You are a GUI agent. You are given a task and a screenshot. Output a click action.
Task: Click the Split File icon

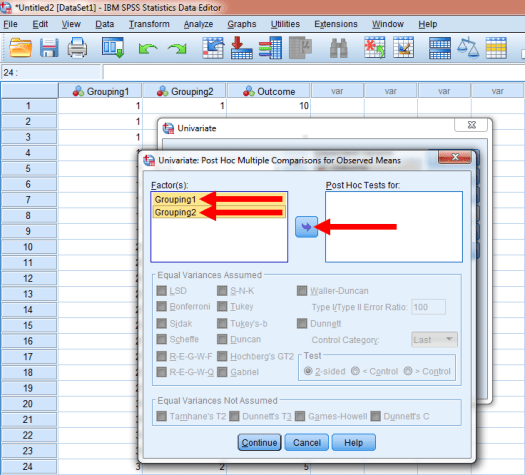[x=440, y=48]
